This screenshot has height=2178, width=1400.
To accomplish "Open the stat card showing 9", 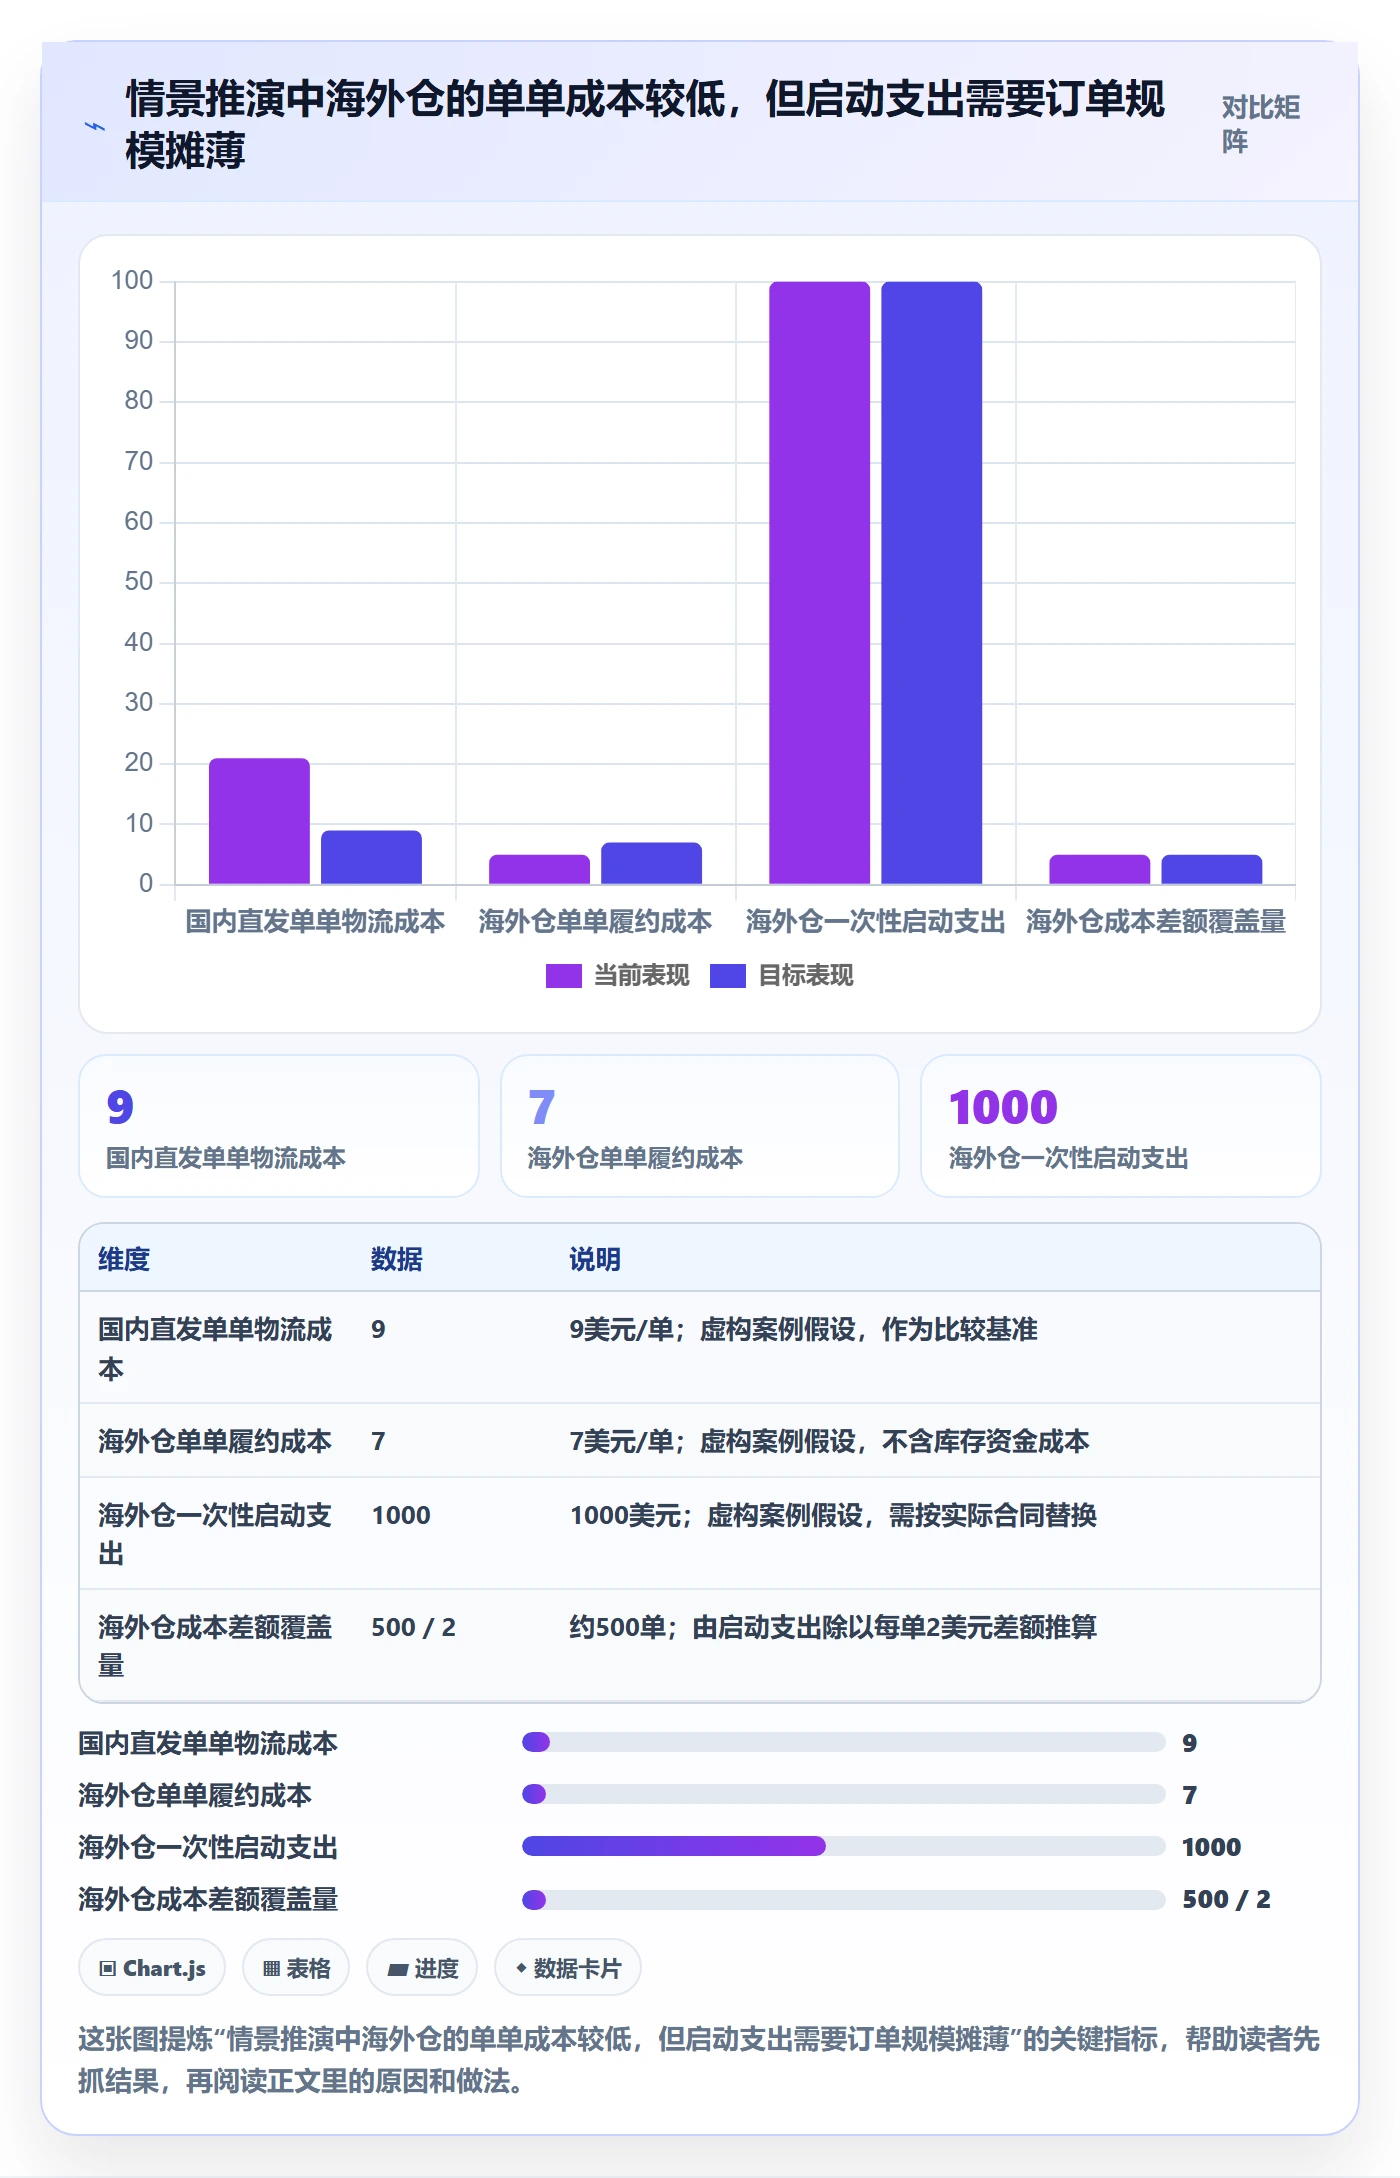I will [x=279, y=1126].
